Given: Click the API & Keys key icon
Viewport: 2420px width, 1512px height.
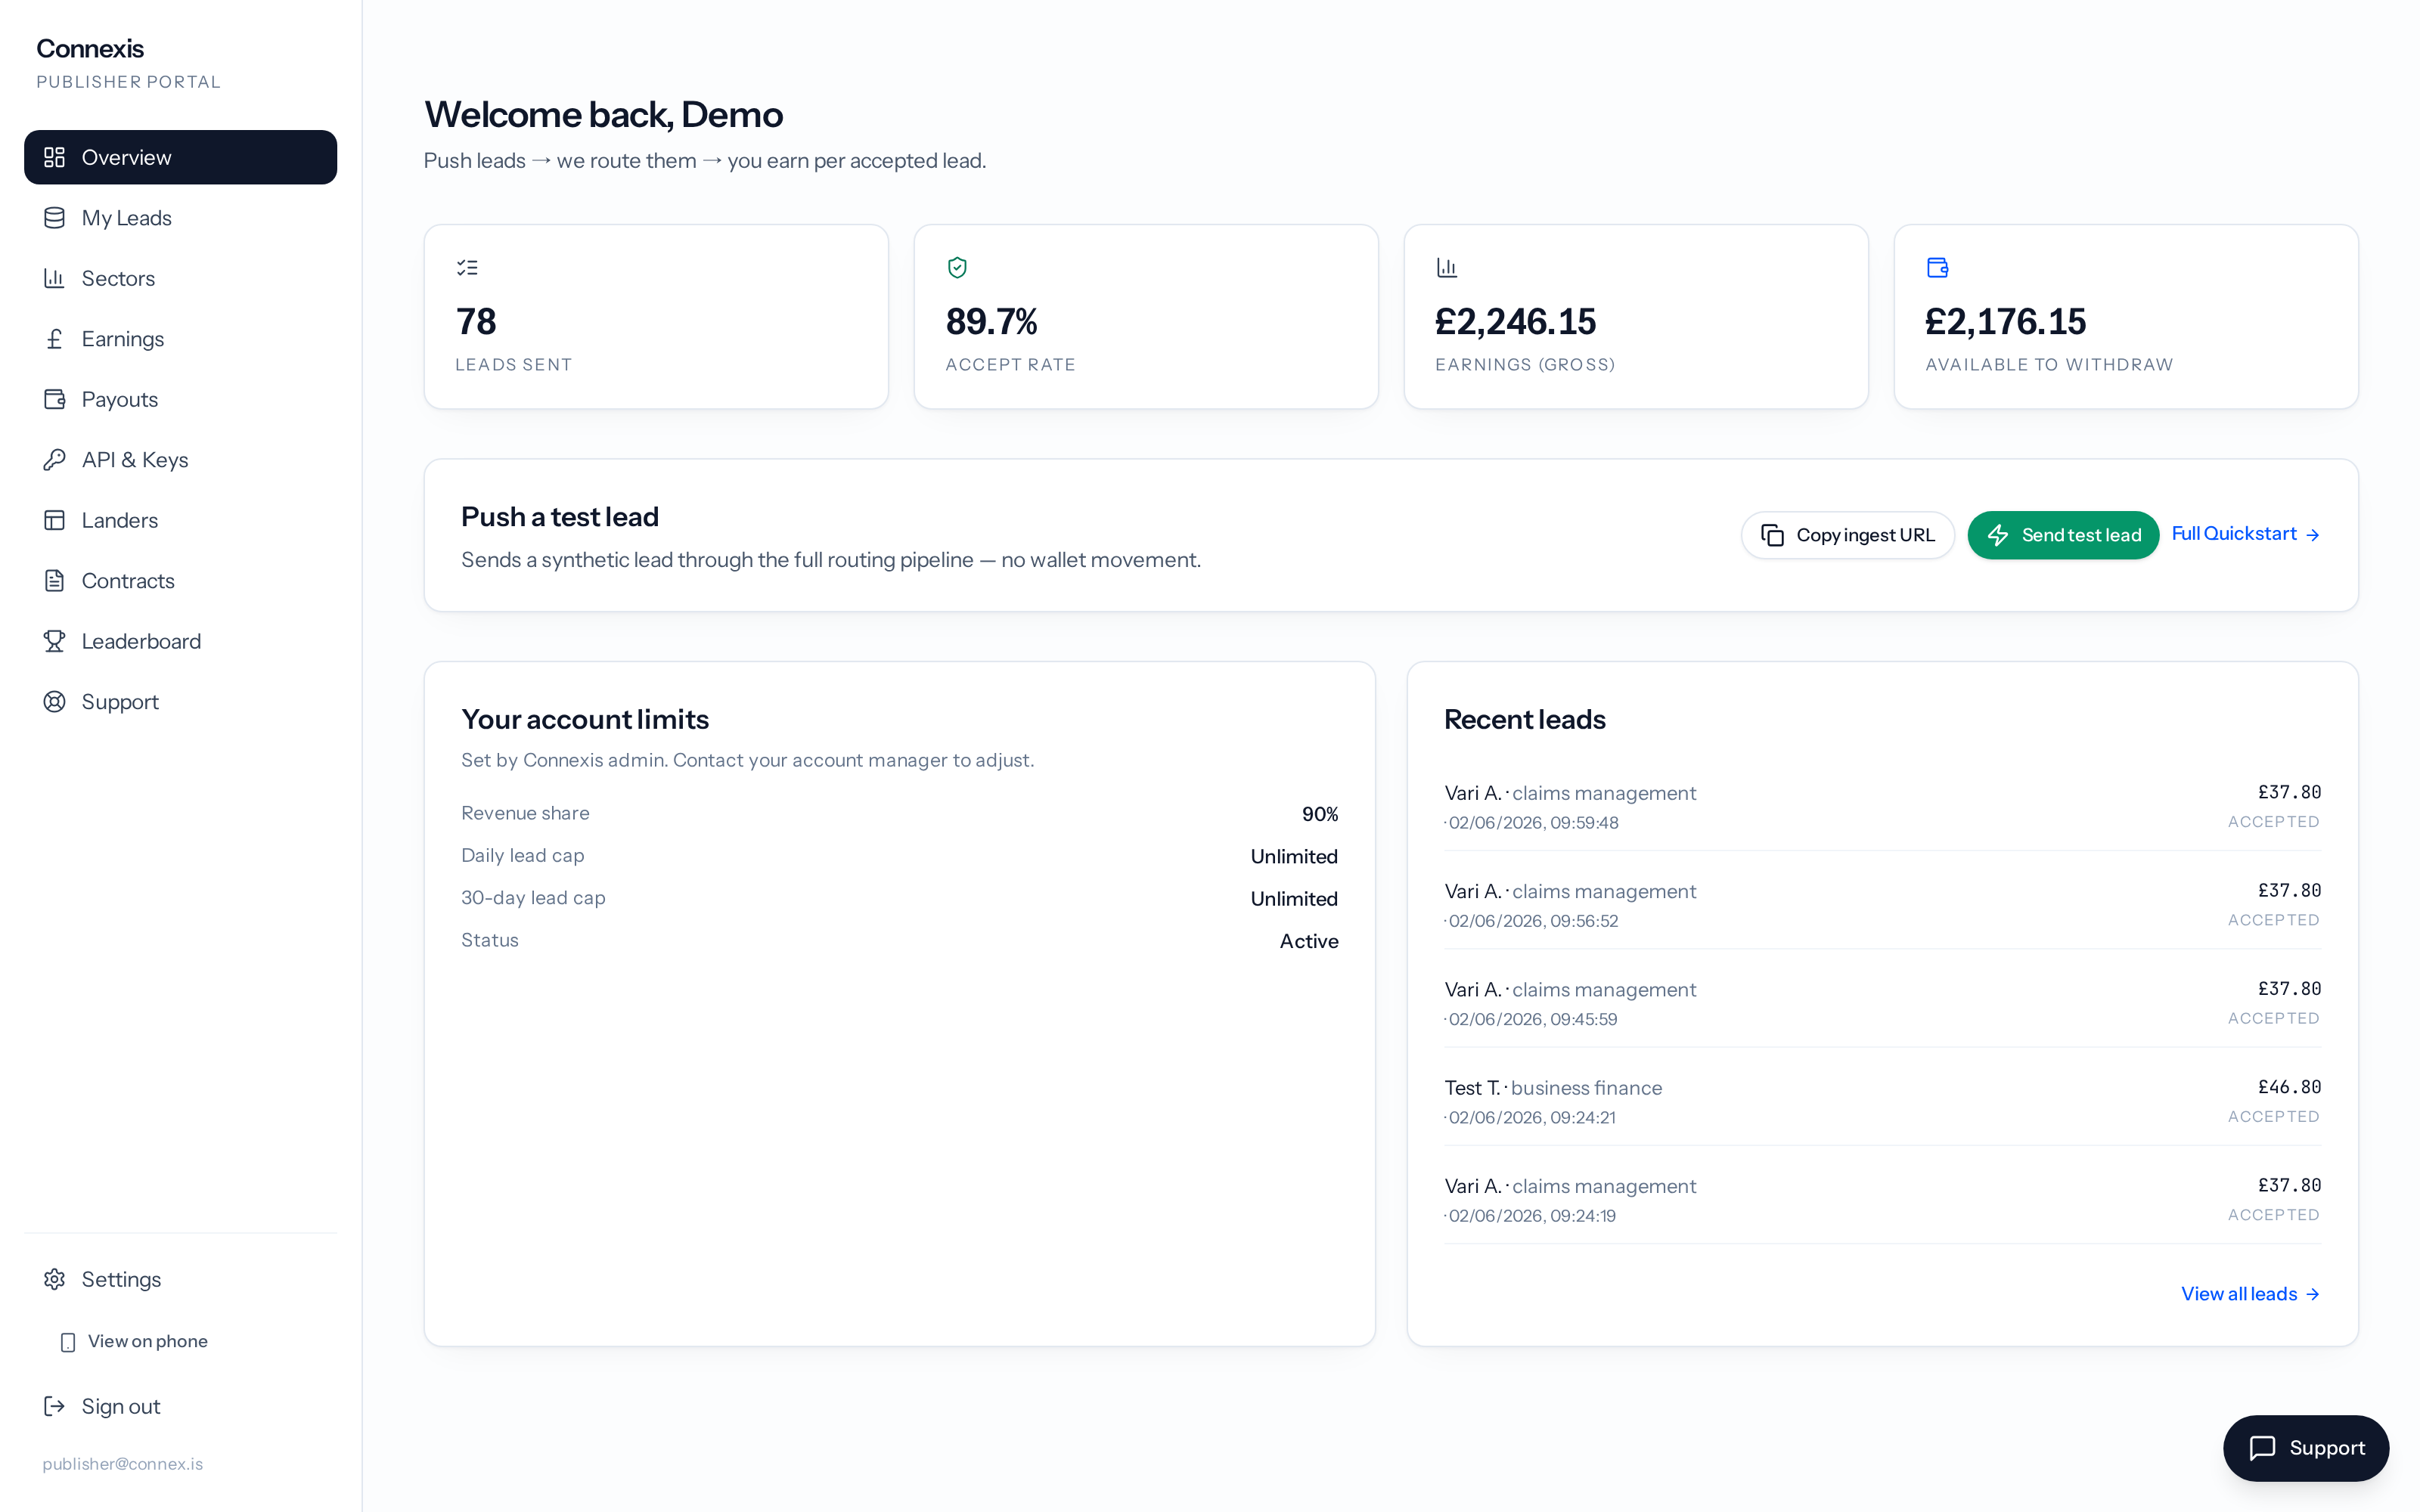Looking at the screenshot, I should click(54, 460).
